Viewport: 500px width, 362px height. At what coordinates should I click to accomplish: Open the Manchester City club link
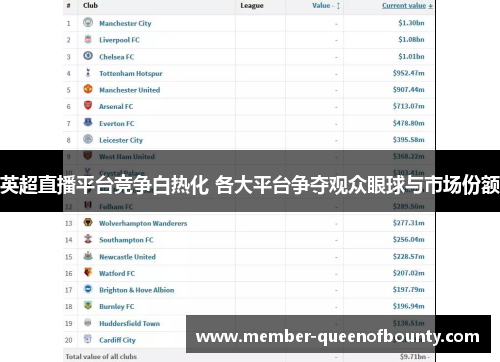point(125,23)
